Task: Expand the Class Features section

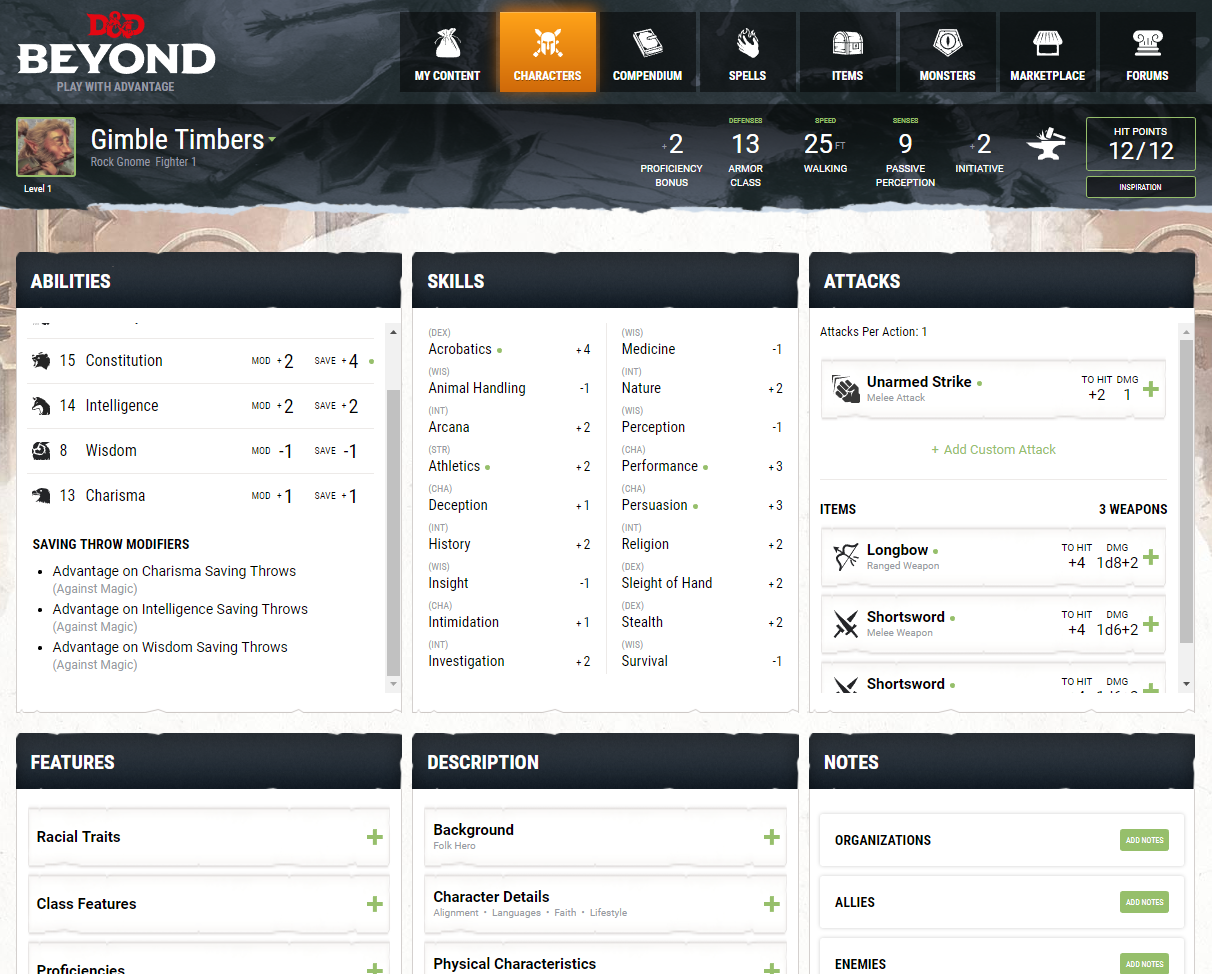Action: 375,904
